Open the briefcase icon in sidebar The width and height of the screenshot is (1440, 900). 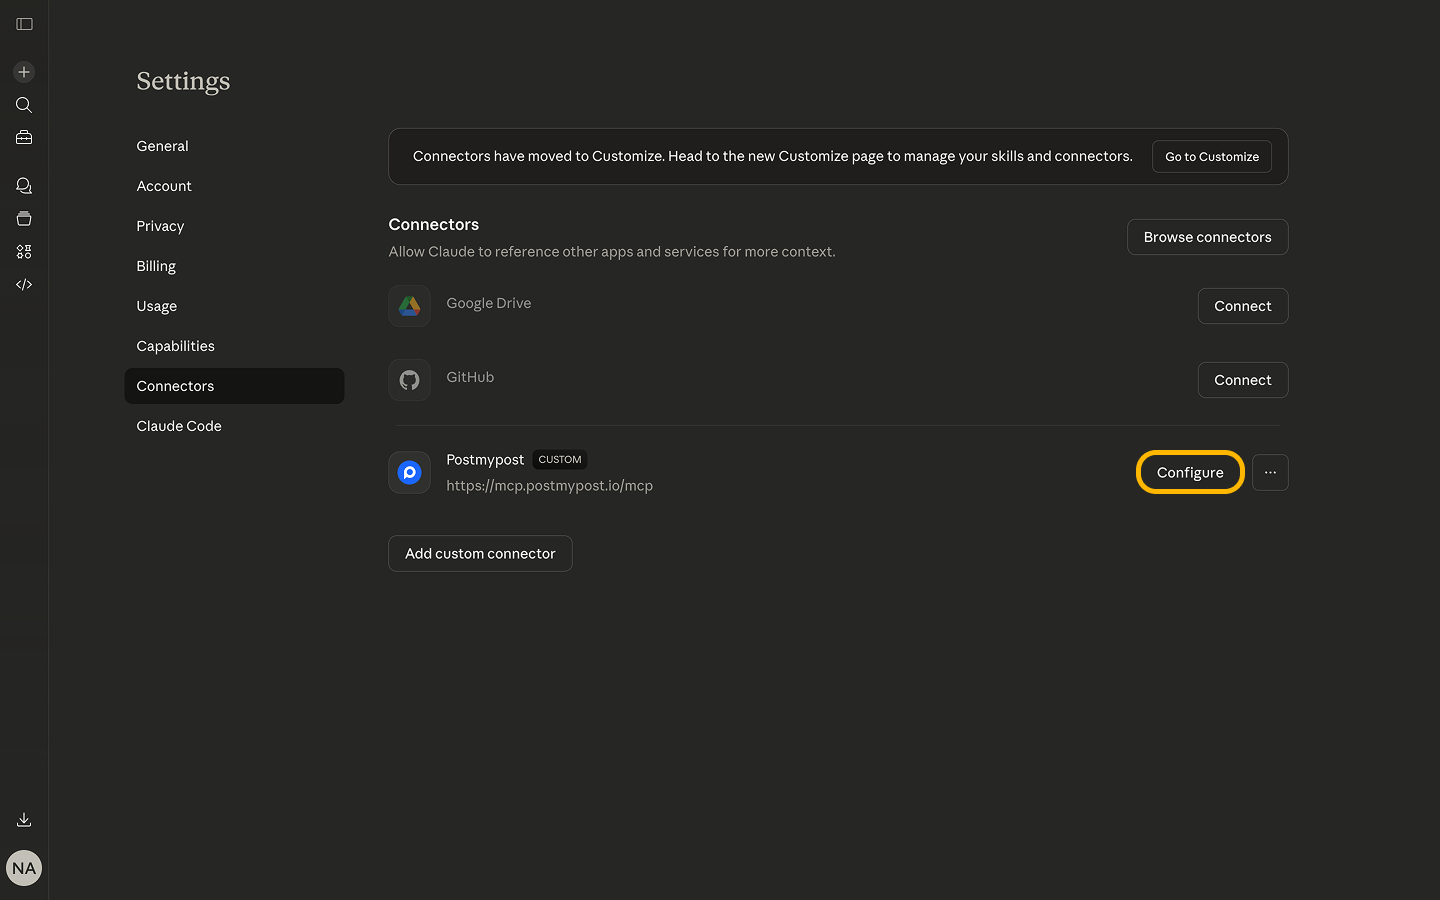tap(24, 138)
